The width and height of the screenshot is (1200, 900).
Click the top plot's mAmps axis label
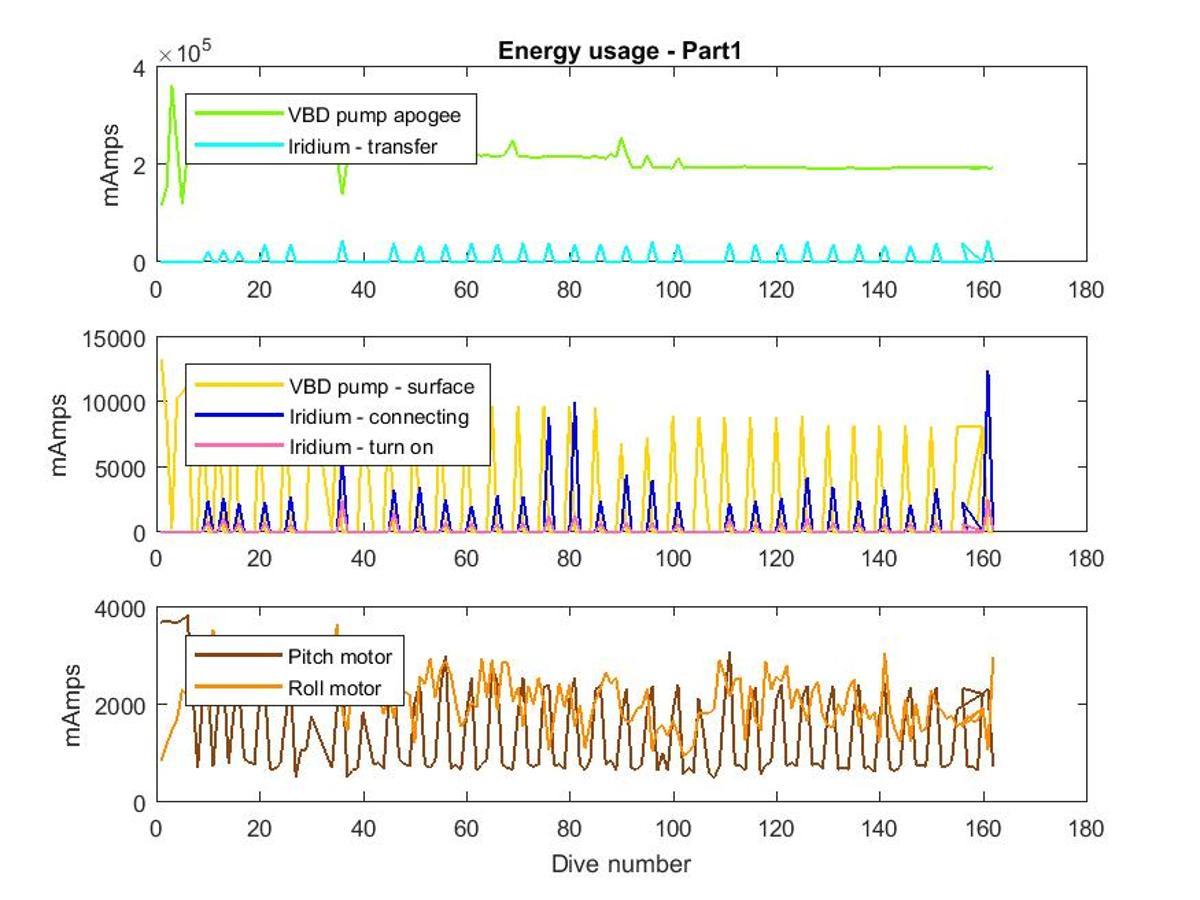tap(111, 164)
